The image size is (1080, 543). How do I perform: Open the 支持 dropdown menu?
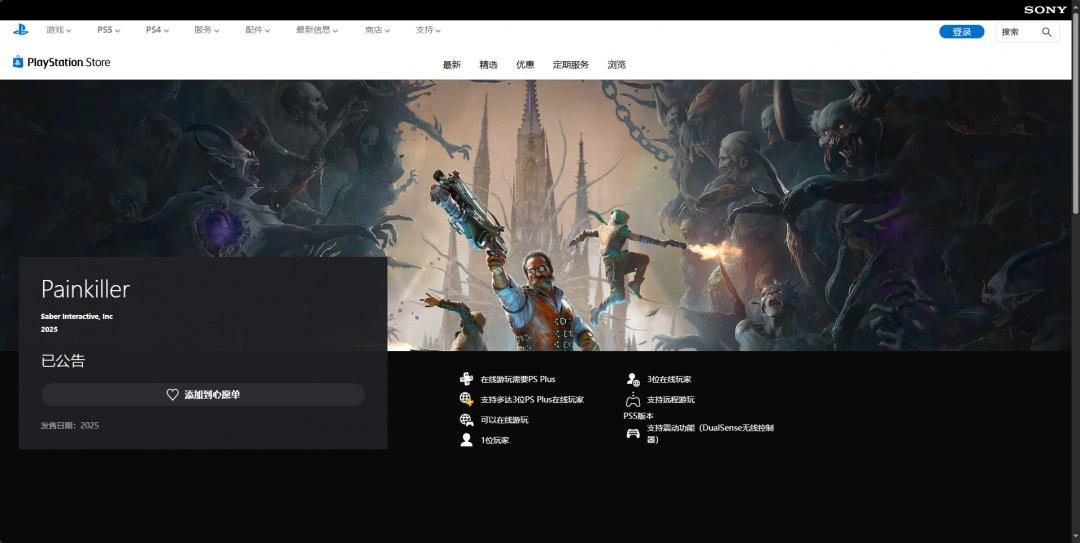coord(428,30)
